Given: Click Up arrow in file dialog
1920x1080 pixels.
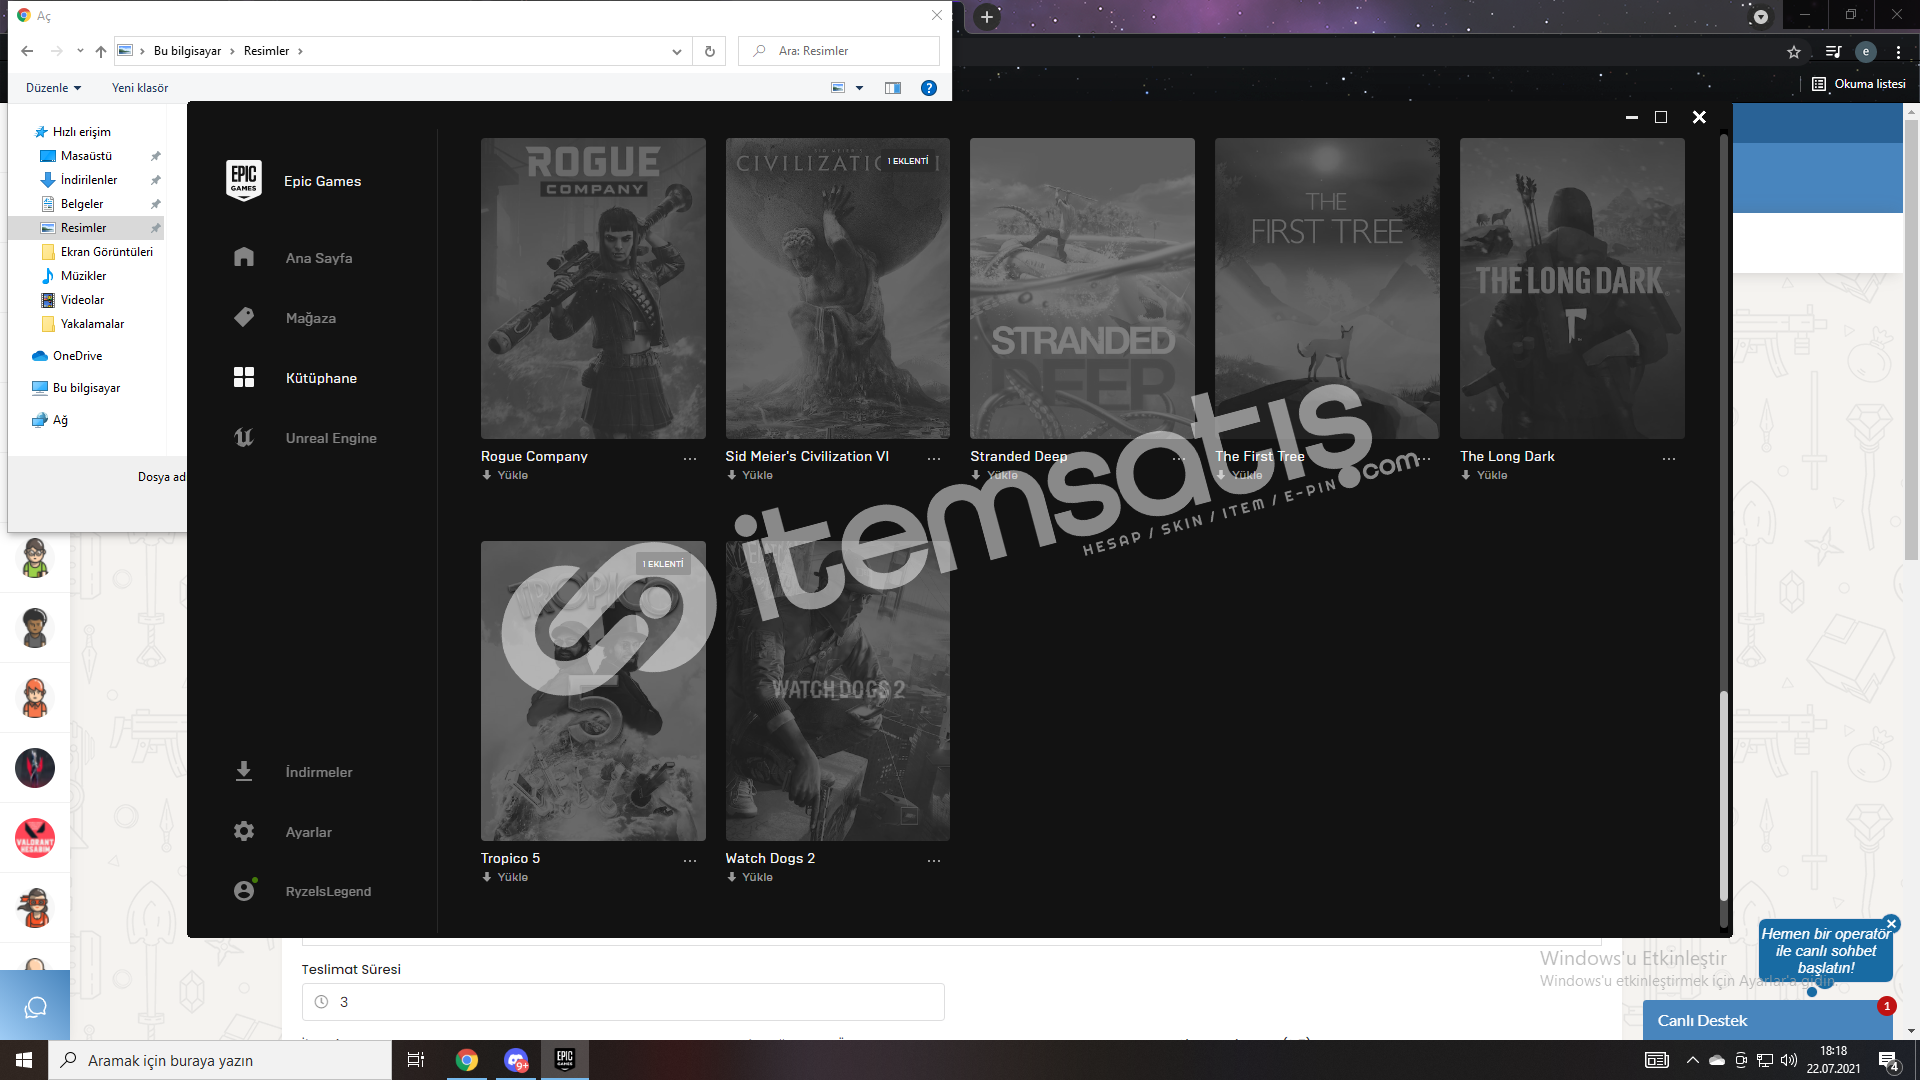Looking at the screenshot, I should [100, 51].
